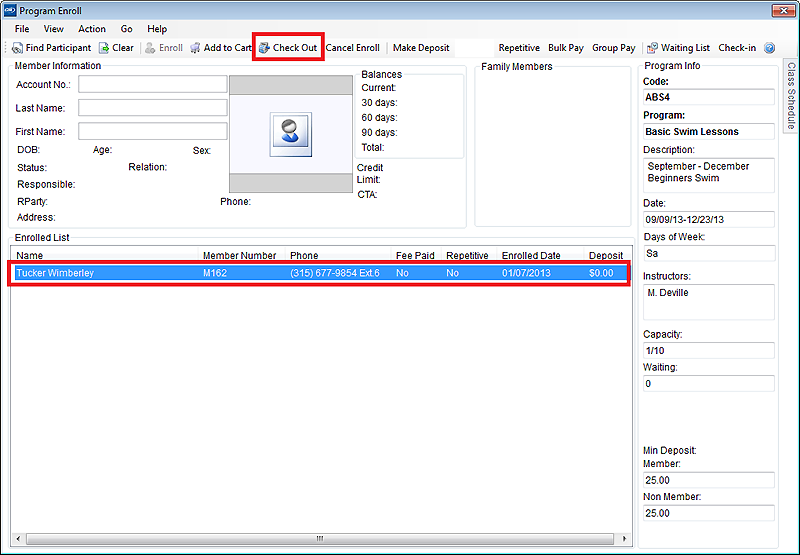800x555 pixels.
Task: Click the grayed Enroll toolbar button
Action: click(x=164, y=48)
